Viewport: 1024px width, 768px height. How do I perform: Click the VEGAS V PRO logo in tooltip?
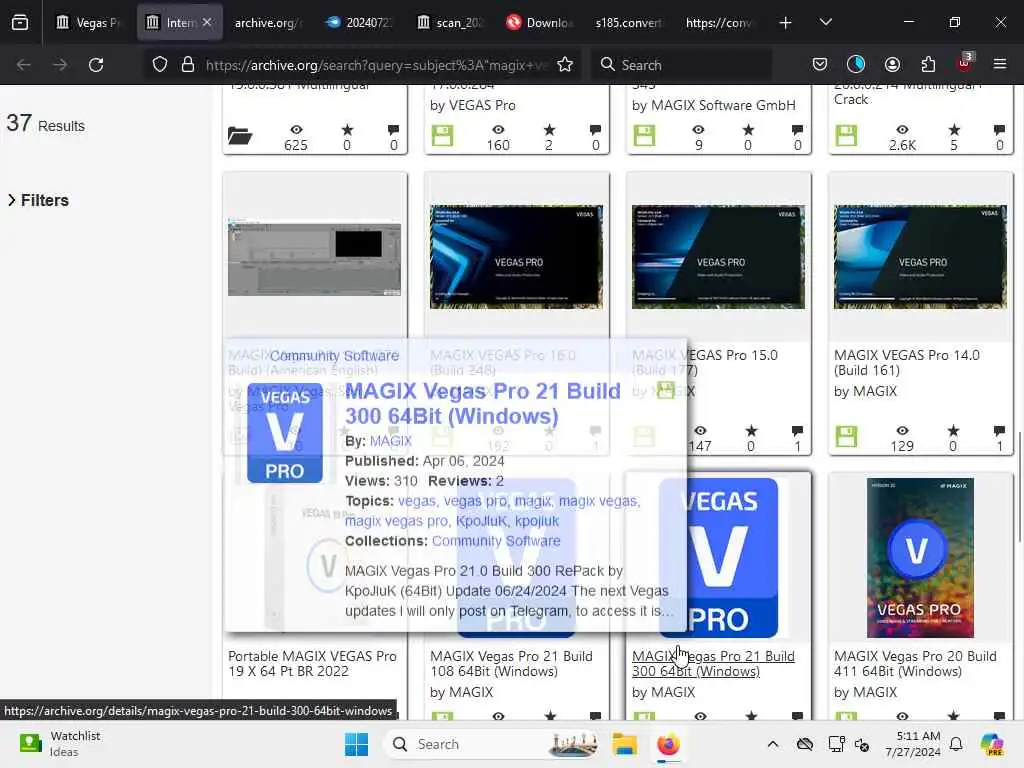[285, 433]
